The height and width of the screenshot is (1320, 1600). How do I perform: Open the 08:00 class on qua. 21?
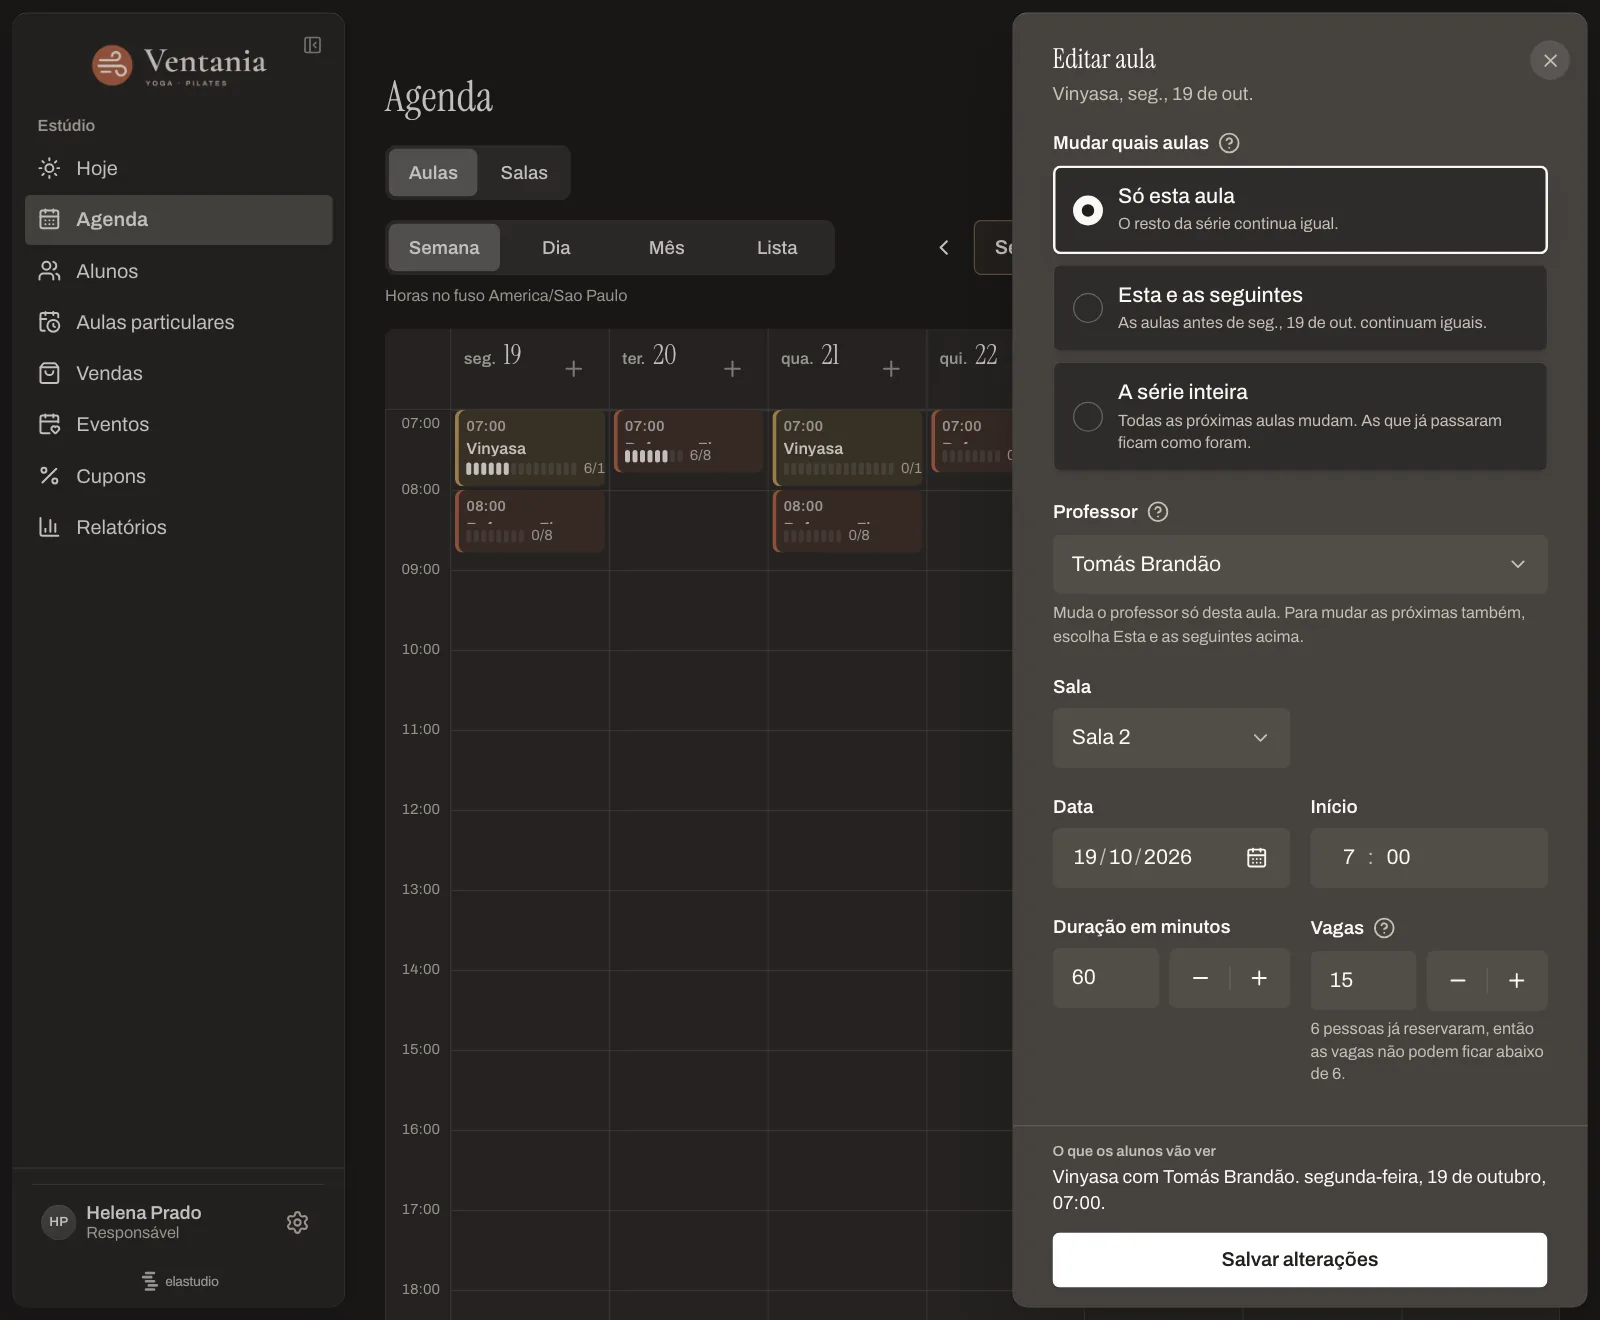[x=848, y=520]
